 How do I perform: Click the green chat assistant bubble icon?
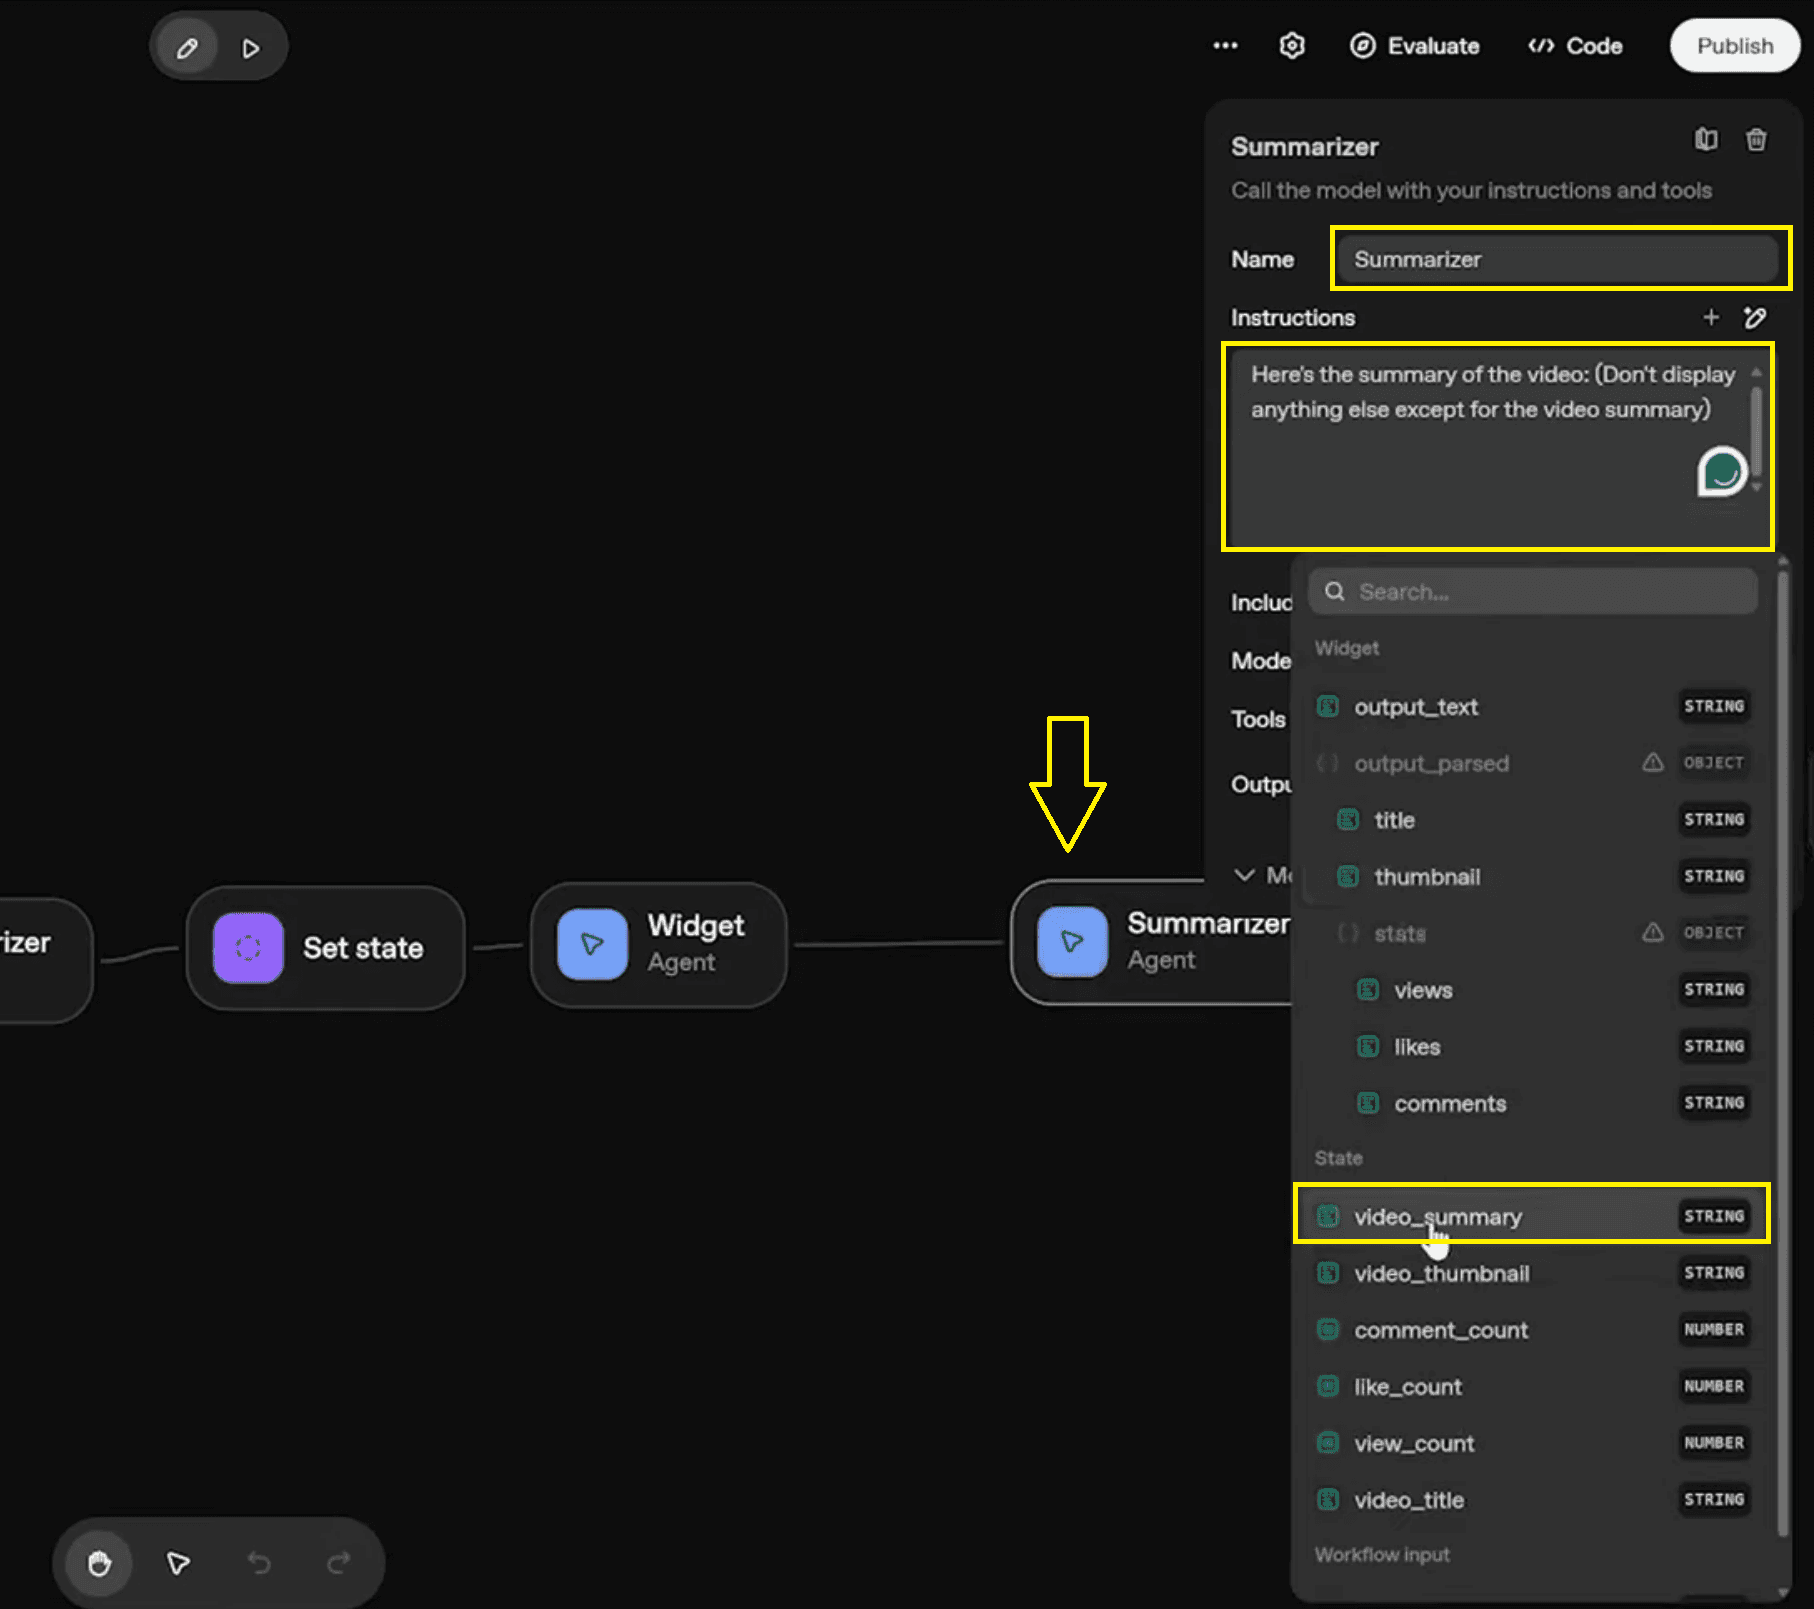click(1722, 472)
